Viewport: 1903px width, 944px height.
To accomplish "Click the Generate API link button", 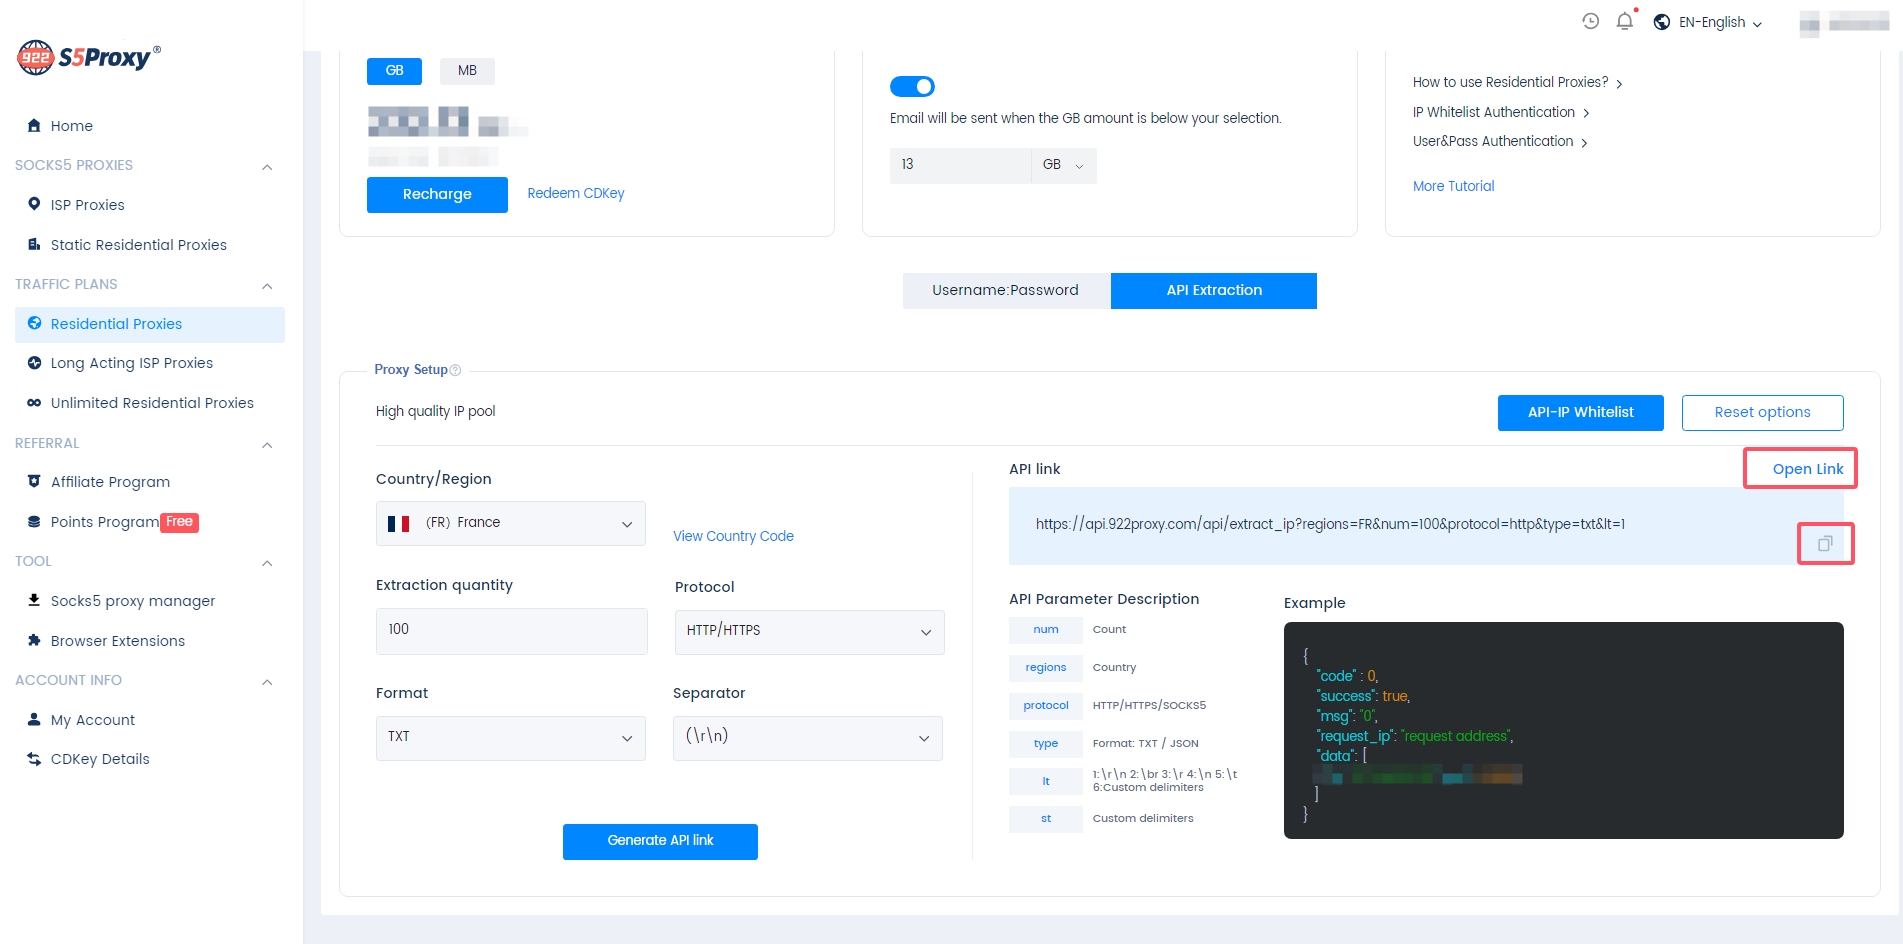I will pyautogui.click(x=660, y=841).
